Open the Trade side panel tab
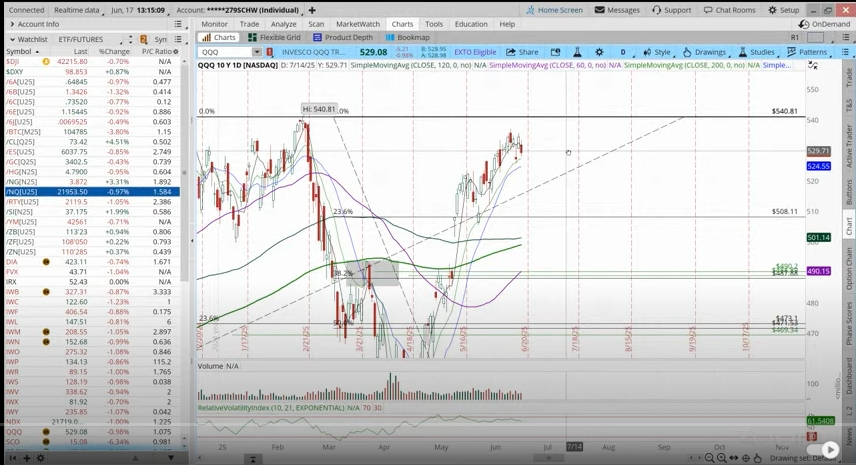The height and width of the screenshot is (465, 856). [849, 78]
